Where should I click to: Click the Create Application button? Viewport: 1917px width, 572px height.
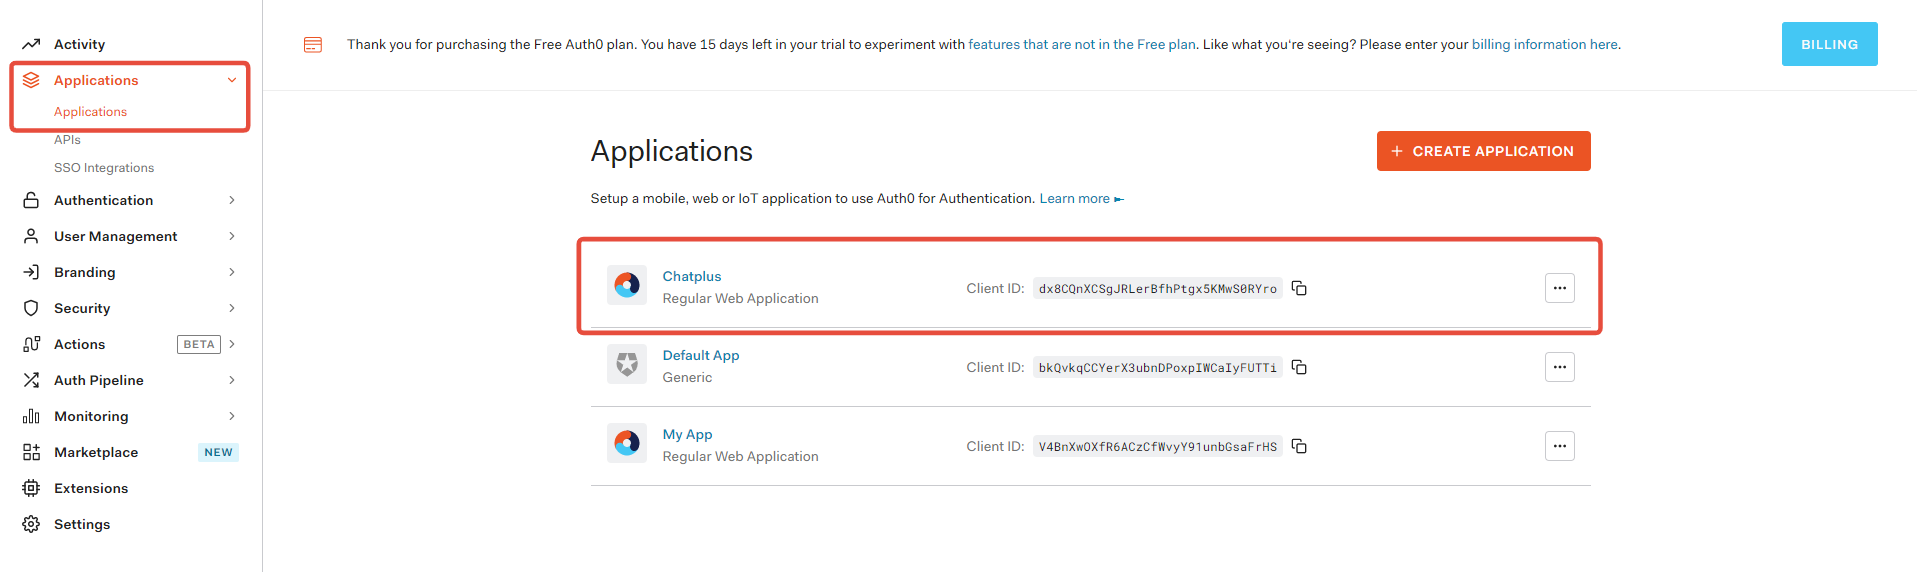pos(1483,151)
